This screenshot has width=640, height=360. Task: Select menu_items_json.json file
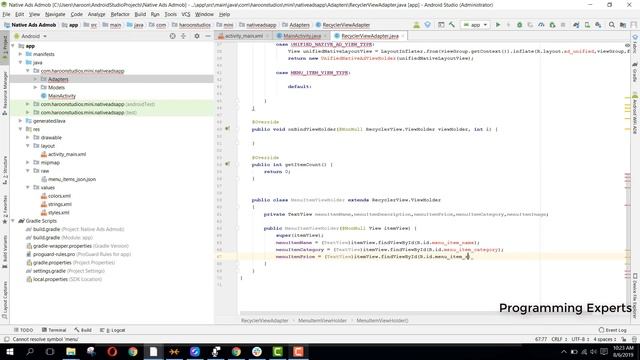(72, 179)
